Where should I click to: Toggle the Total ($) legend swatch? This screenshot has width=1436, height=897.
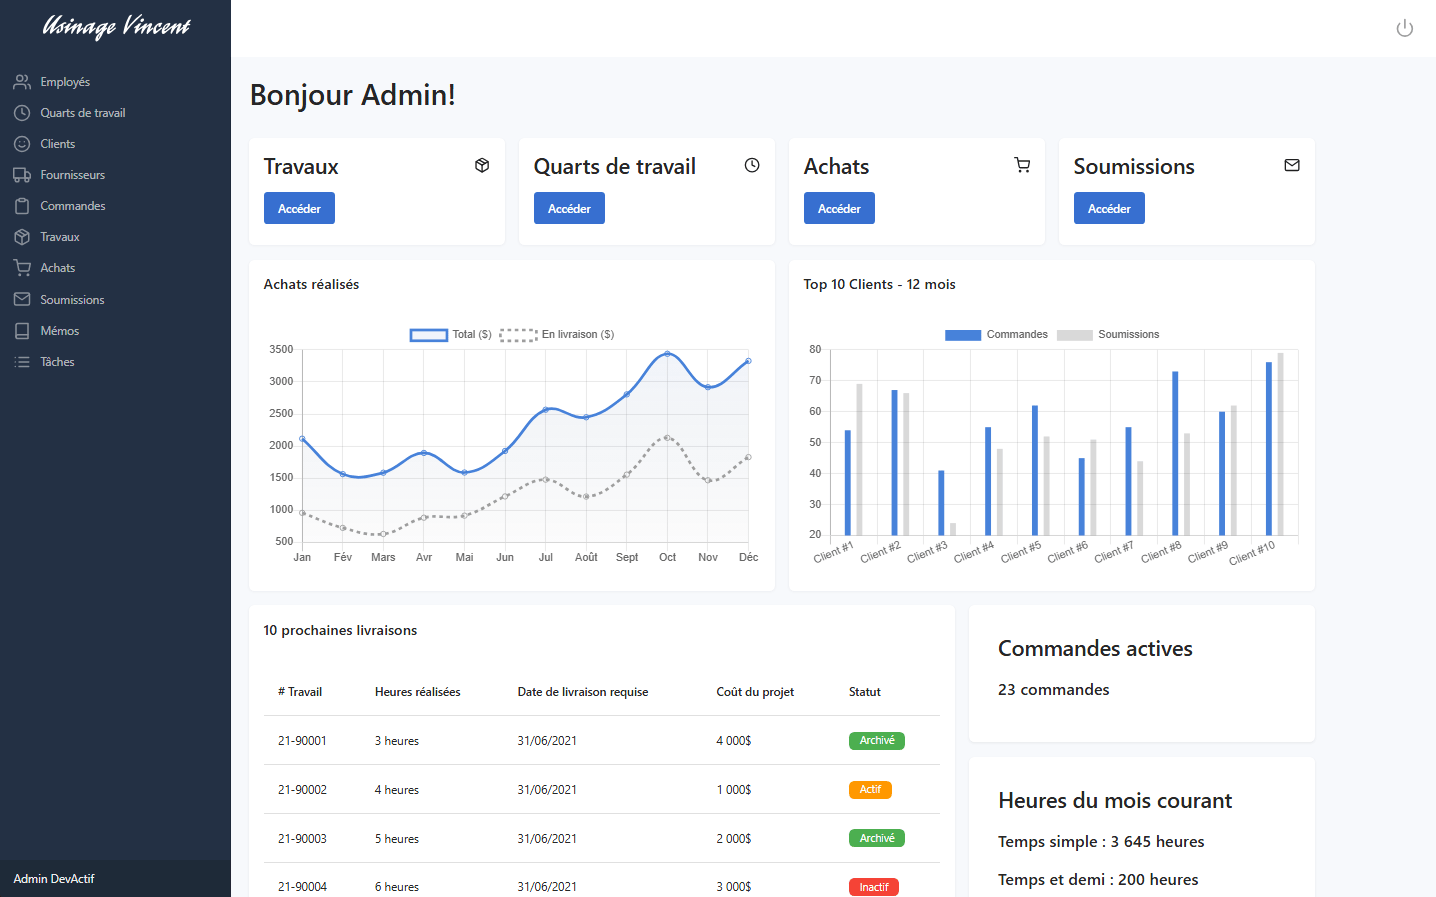428,335
